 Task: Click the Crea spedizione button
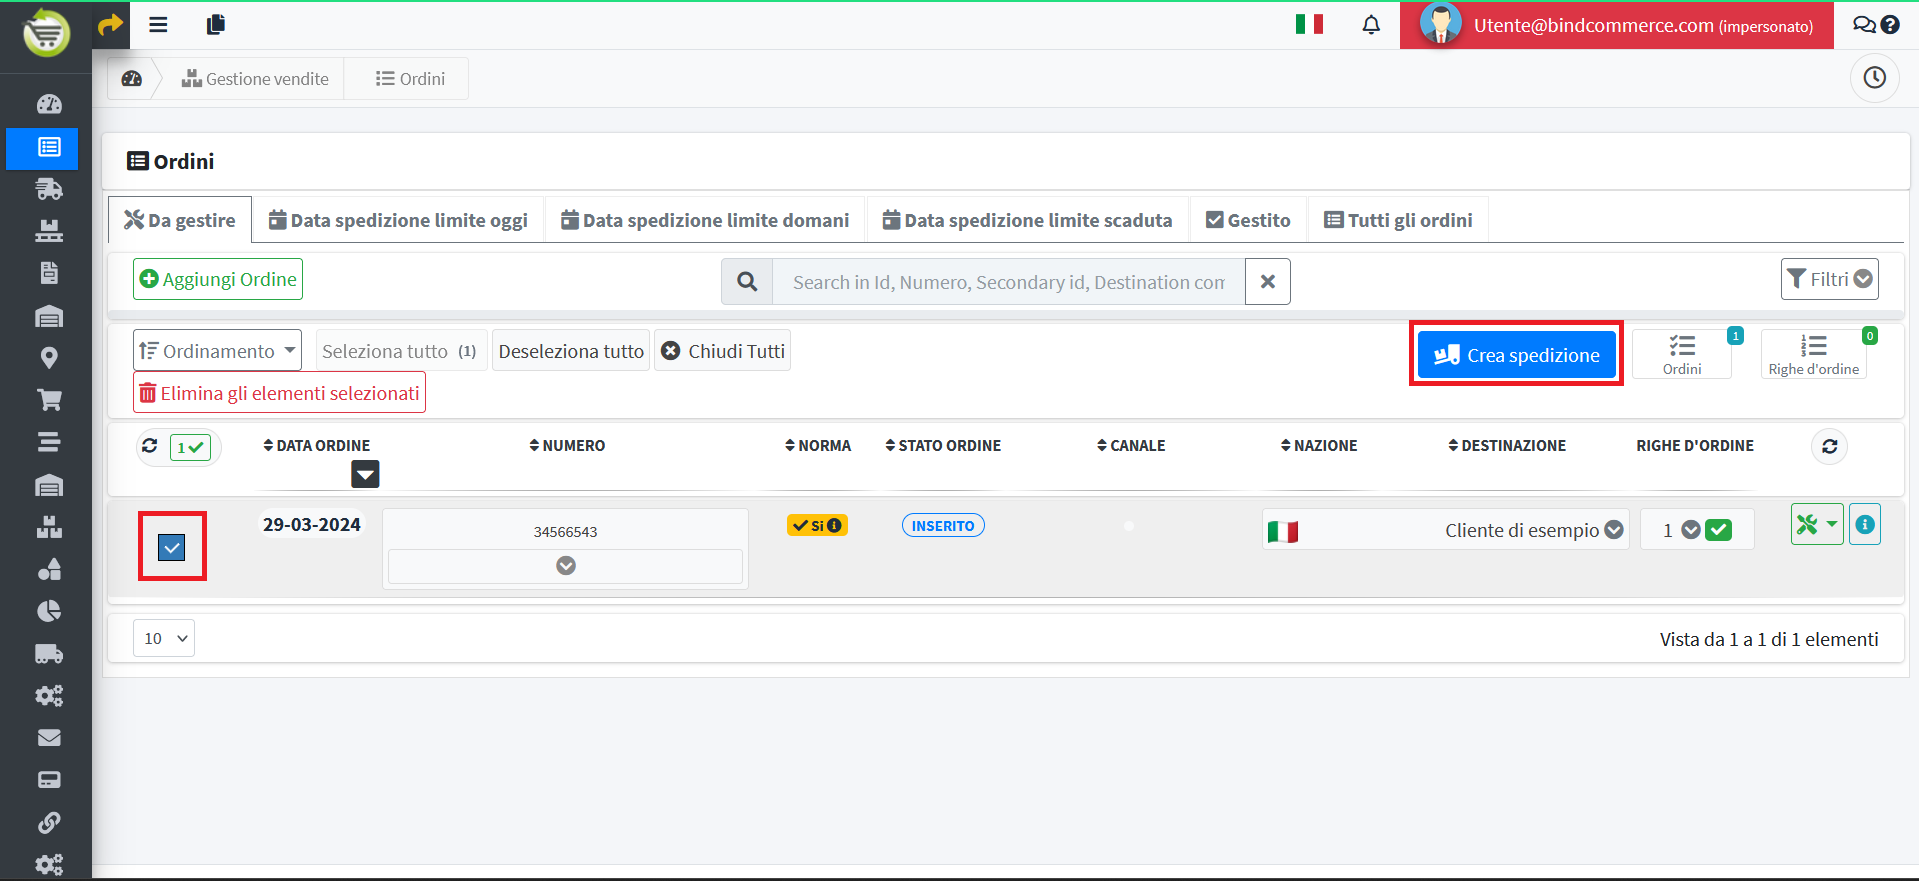click(x=1516, y=355)
